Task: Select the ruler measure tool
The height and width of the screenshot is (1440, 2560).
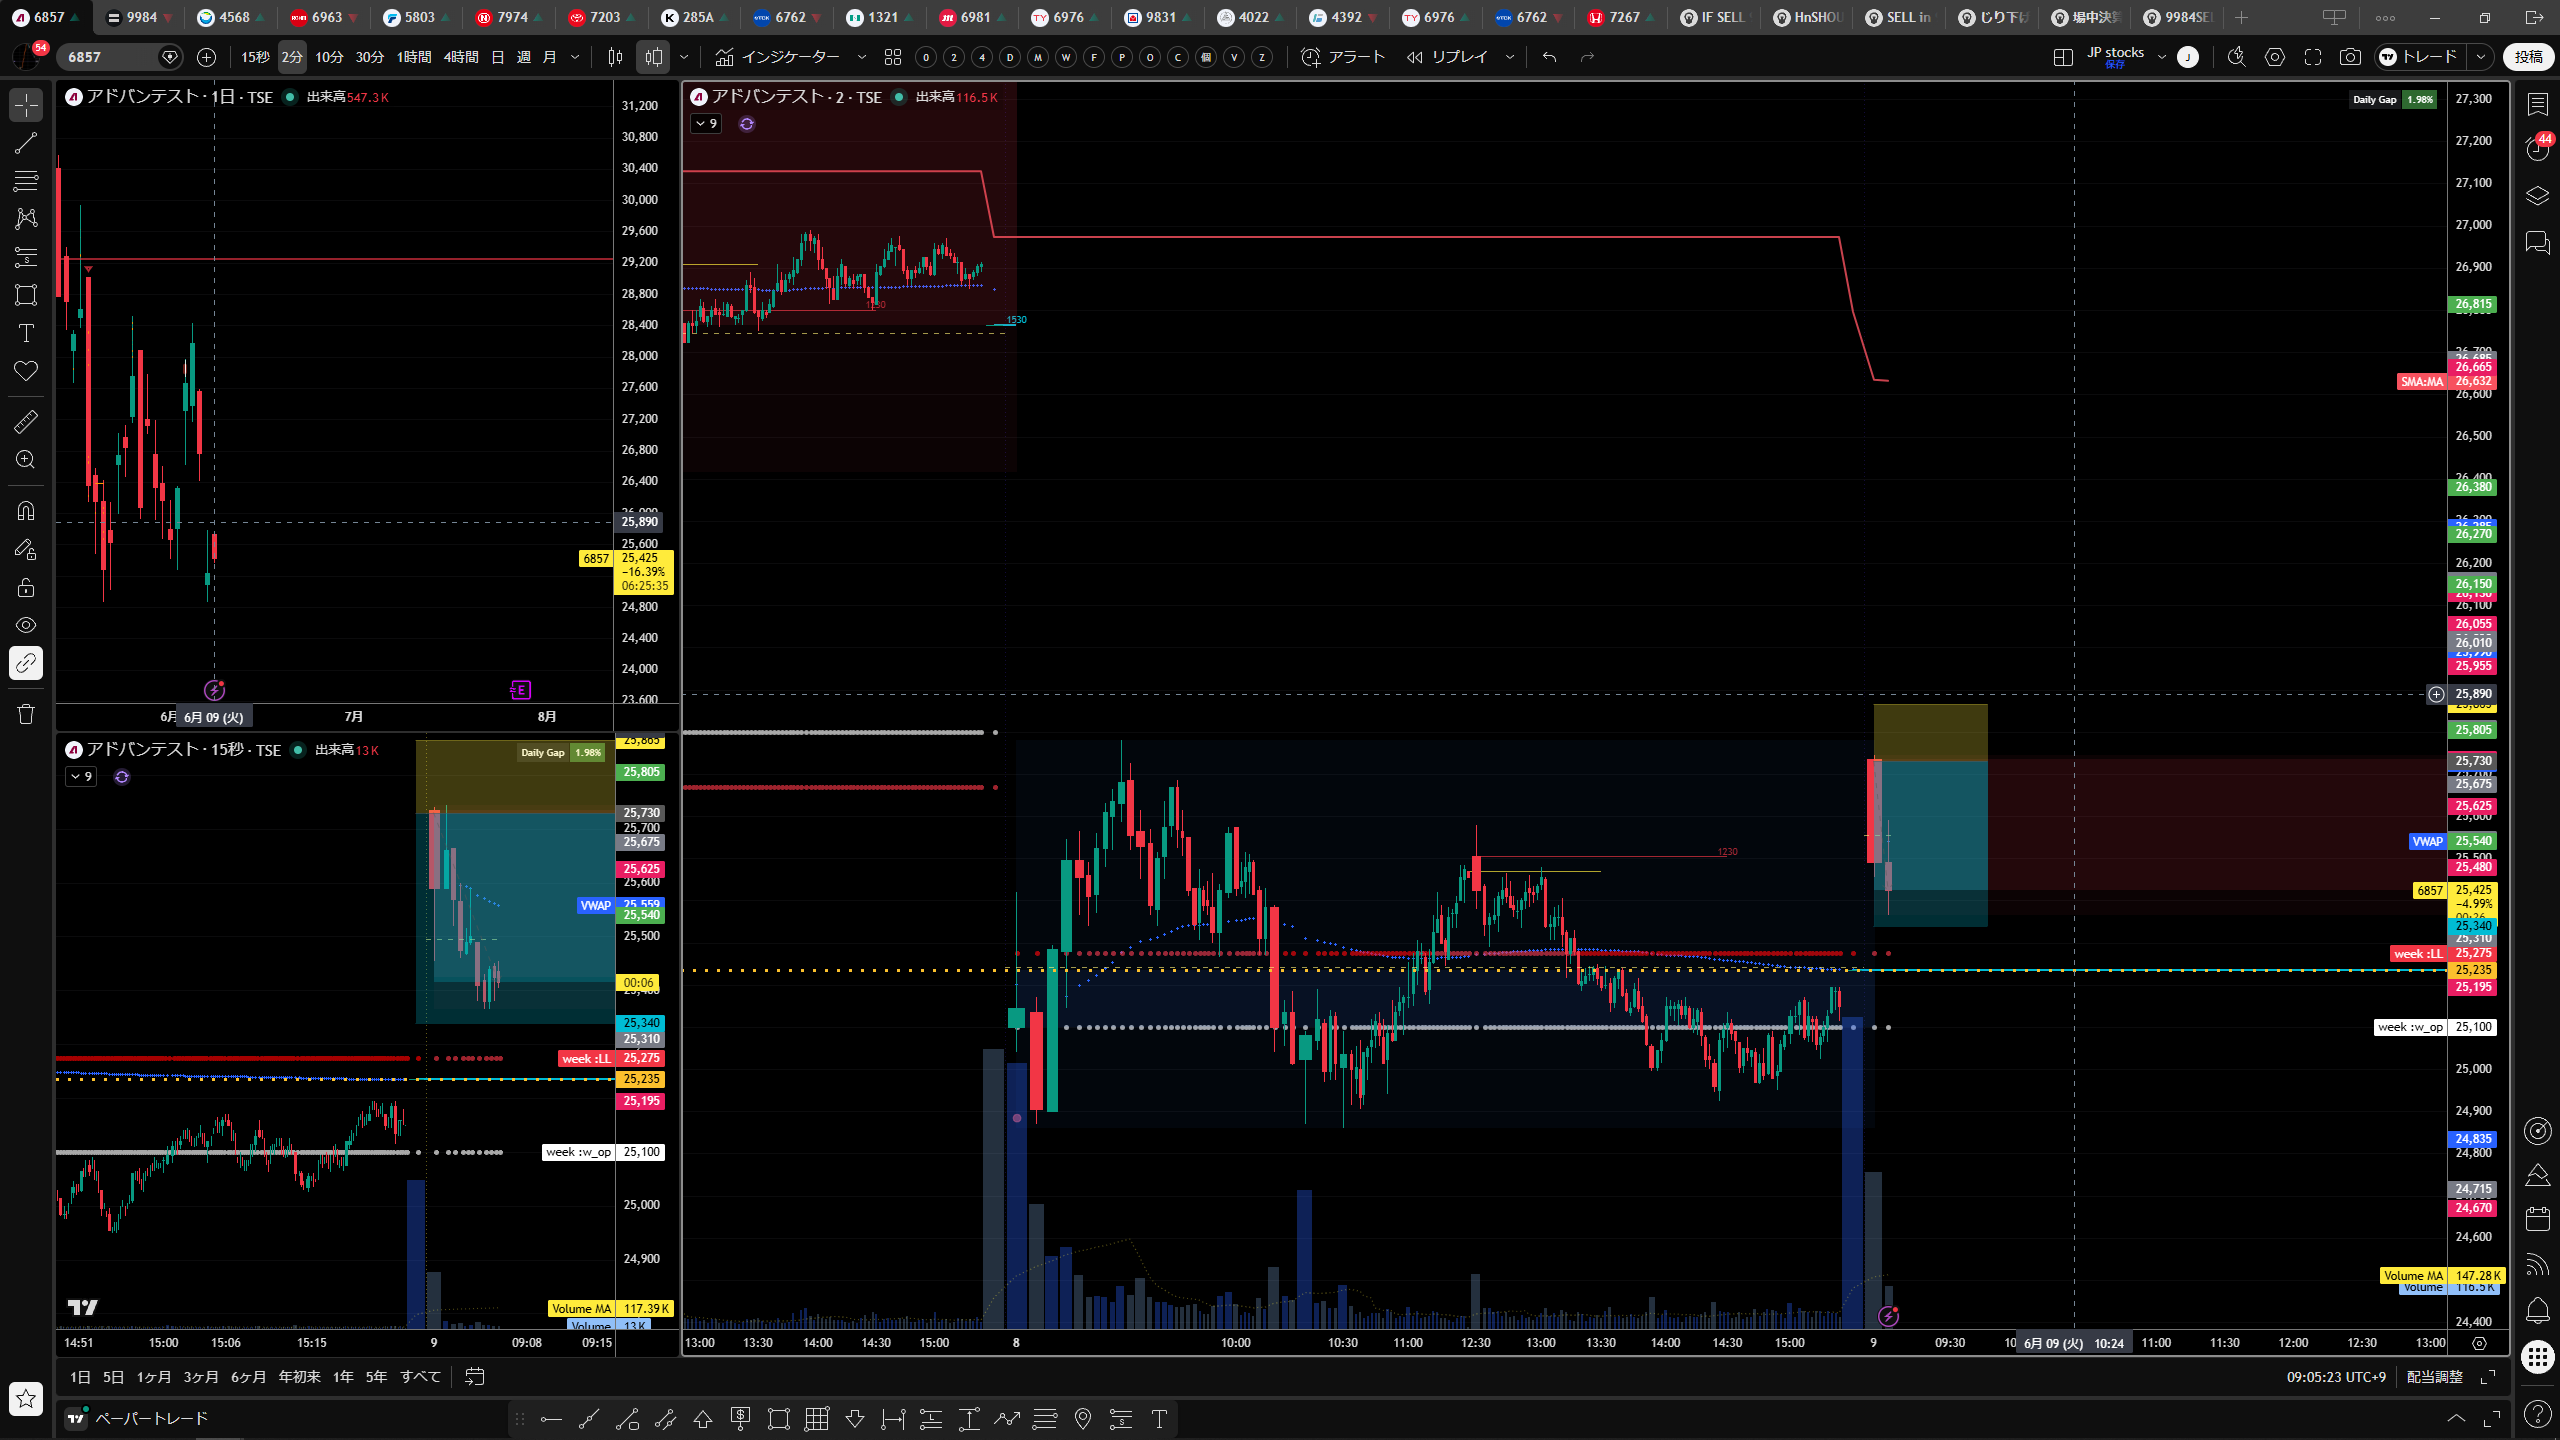Action: pyautogui.click(x=26, y=422)
